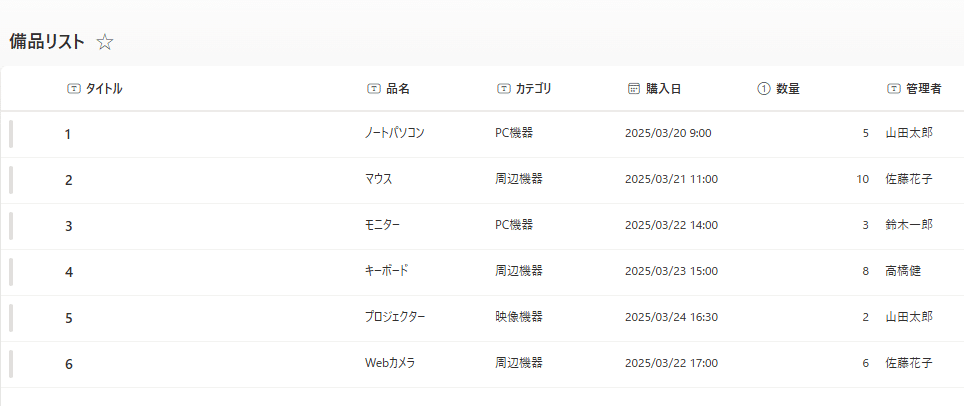The height and width of the screenshot is (406, 964).
Task: Select row 3 using its left edge bar
Action: (11, 226)
